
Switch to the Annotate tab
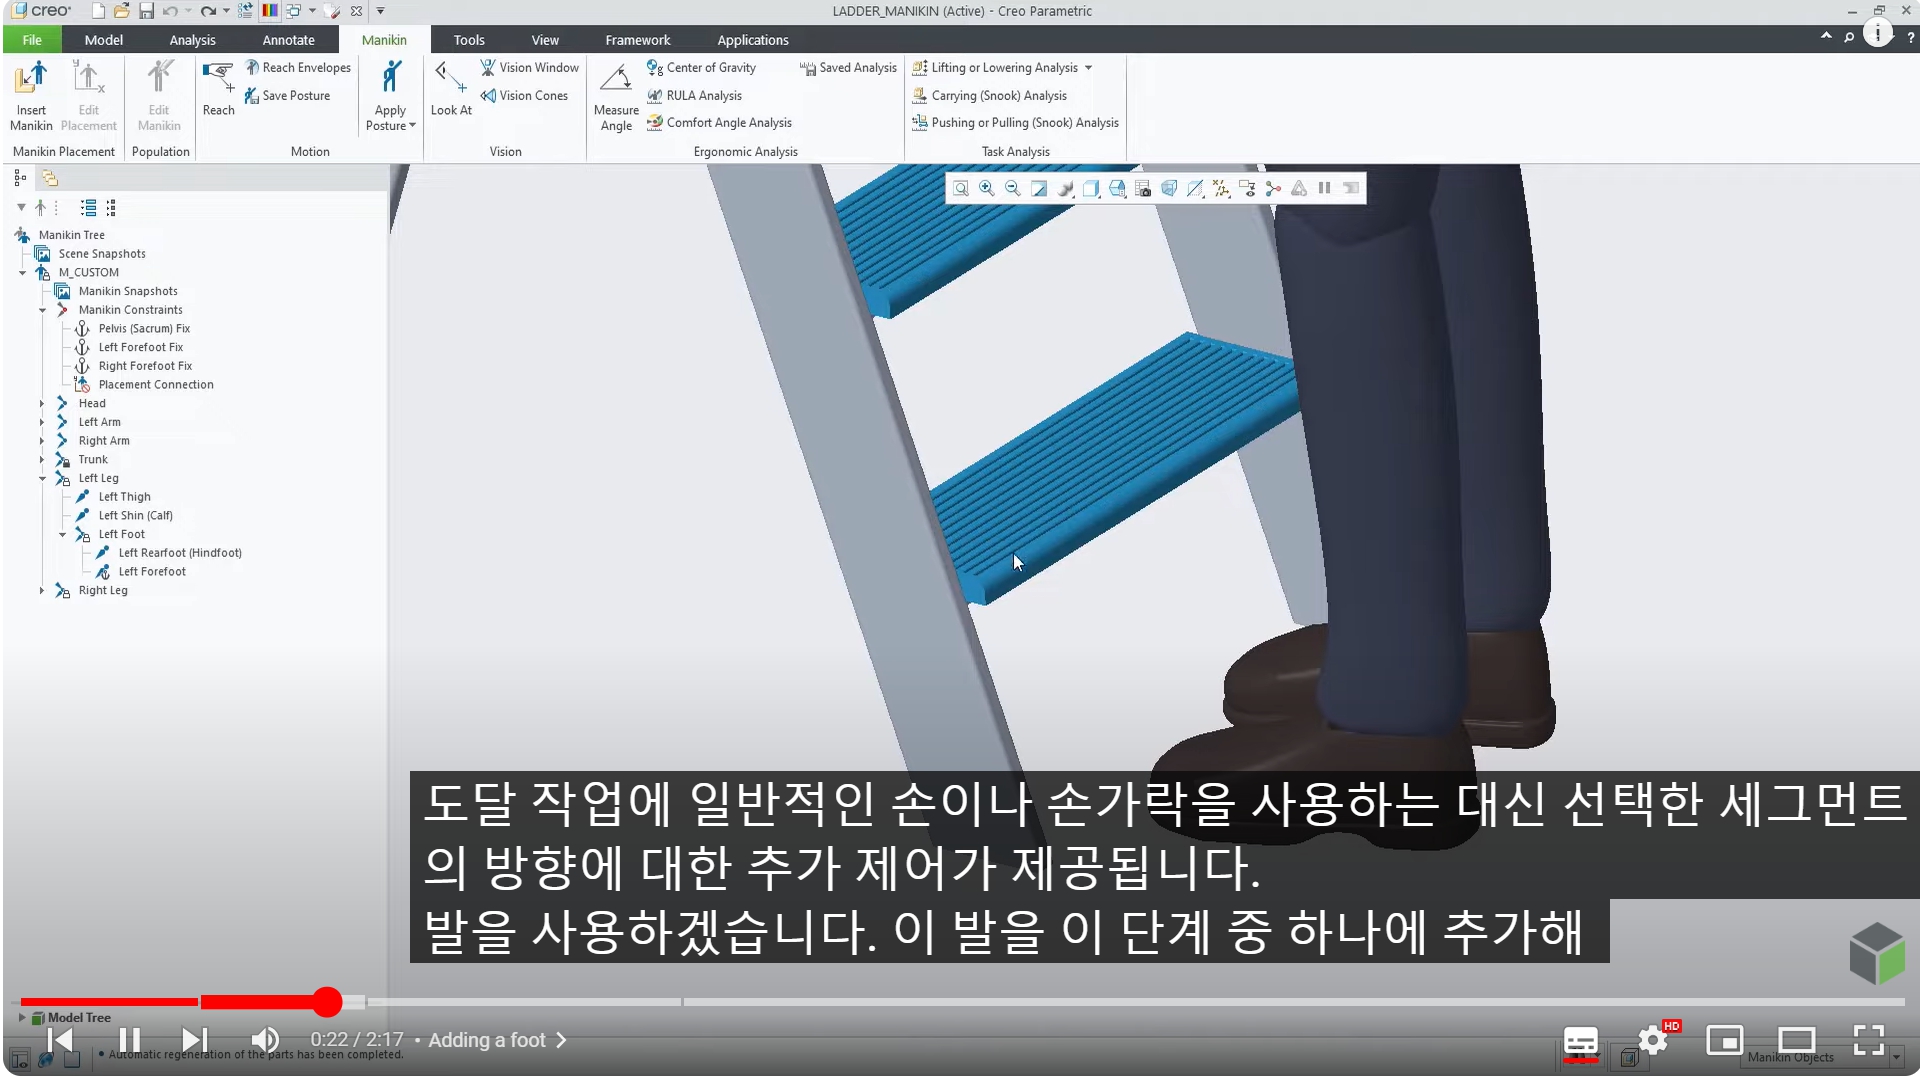(288, 40)
